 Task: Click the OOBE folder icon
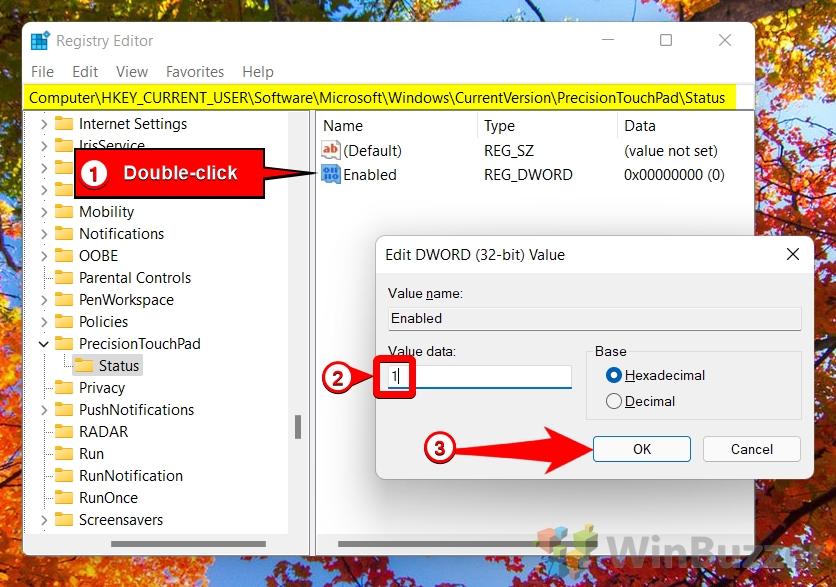(x=64, y=255)
